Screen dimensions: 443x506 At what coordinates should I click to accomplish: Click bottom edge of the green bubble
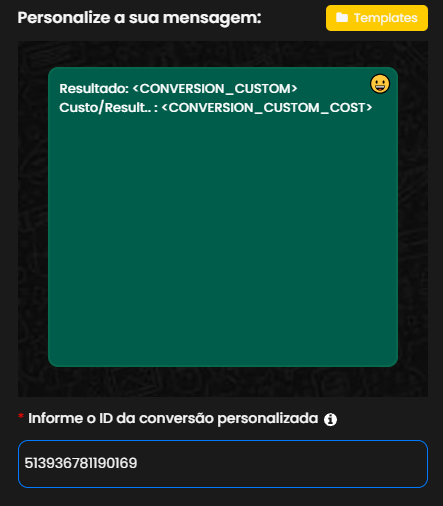[x=223, y=365]
